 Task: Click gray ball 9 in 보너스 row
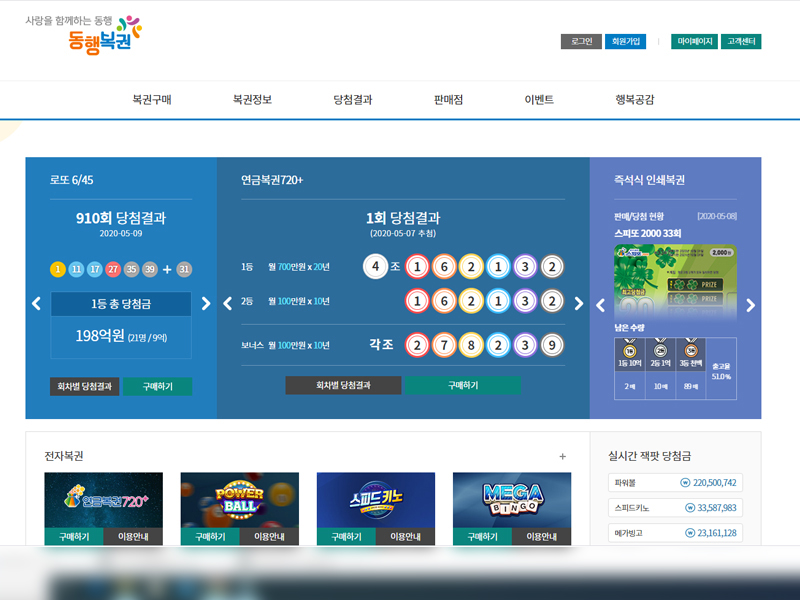(552, 345)
